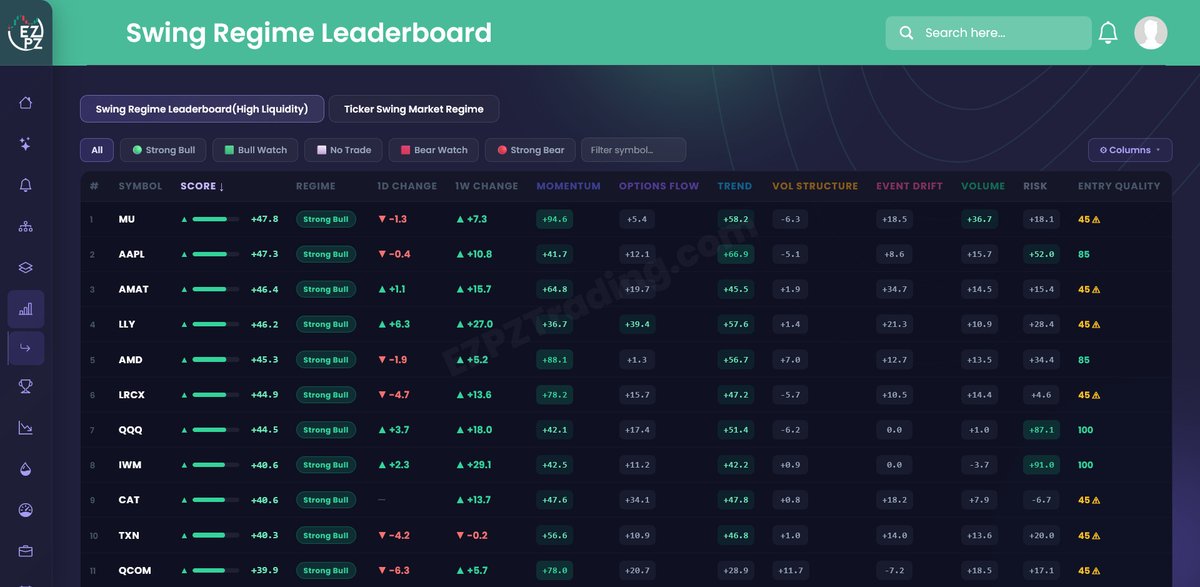
Task: Select the All regime filter
Action: pyautogui.click(x=97, y=150)
